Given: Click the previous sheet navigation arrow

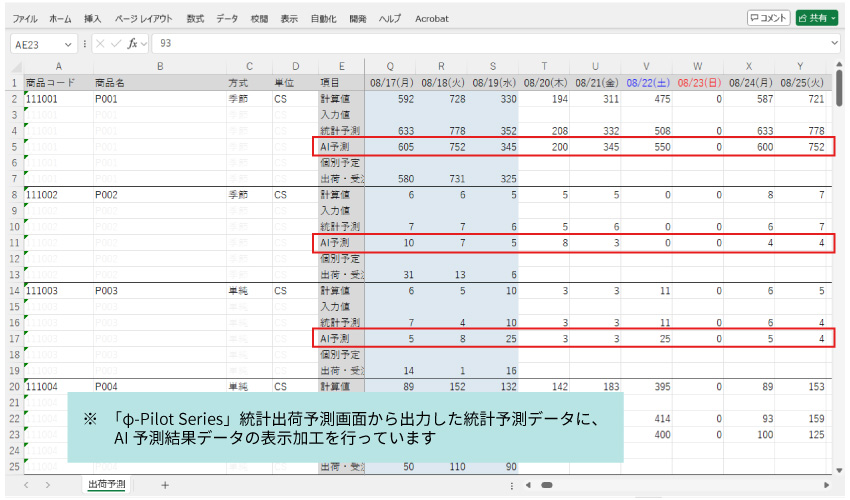Looking at the screenshot, I should (27, 485).
